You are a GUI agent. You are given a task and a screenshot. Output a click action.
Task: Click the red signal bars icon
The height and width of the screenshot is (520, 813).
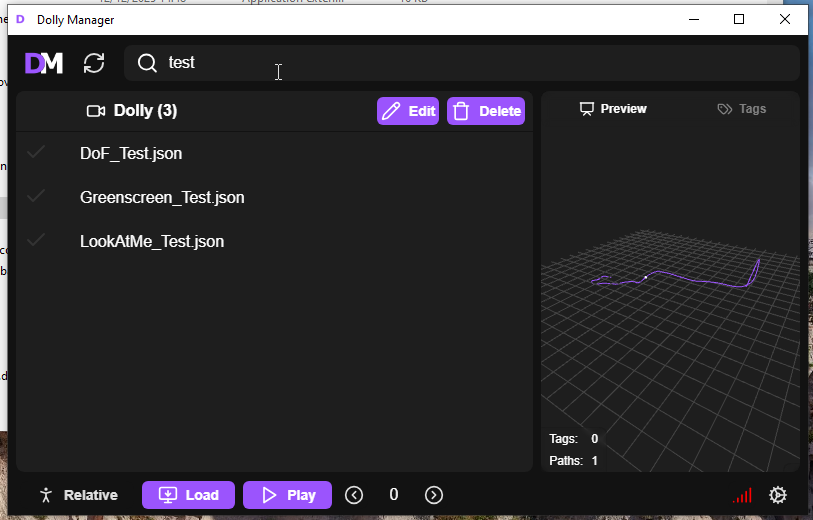pos(743,495)
